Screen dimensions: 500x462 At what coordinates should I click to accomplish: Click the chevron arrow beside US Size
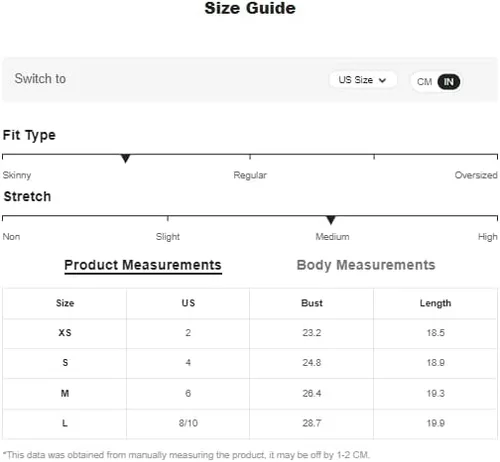[x=382, y=80]
